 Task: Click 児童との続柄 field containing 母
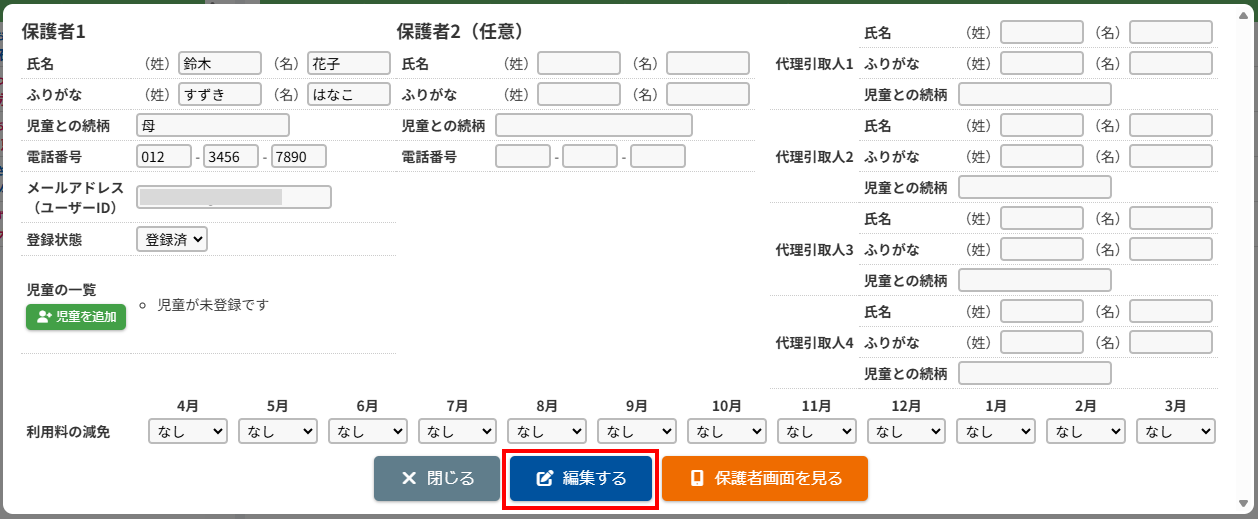213,126
